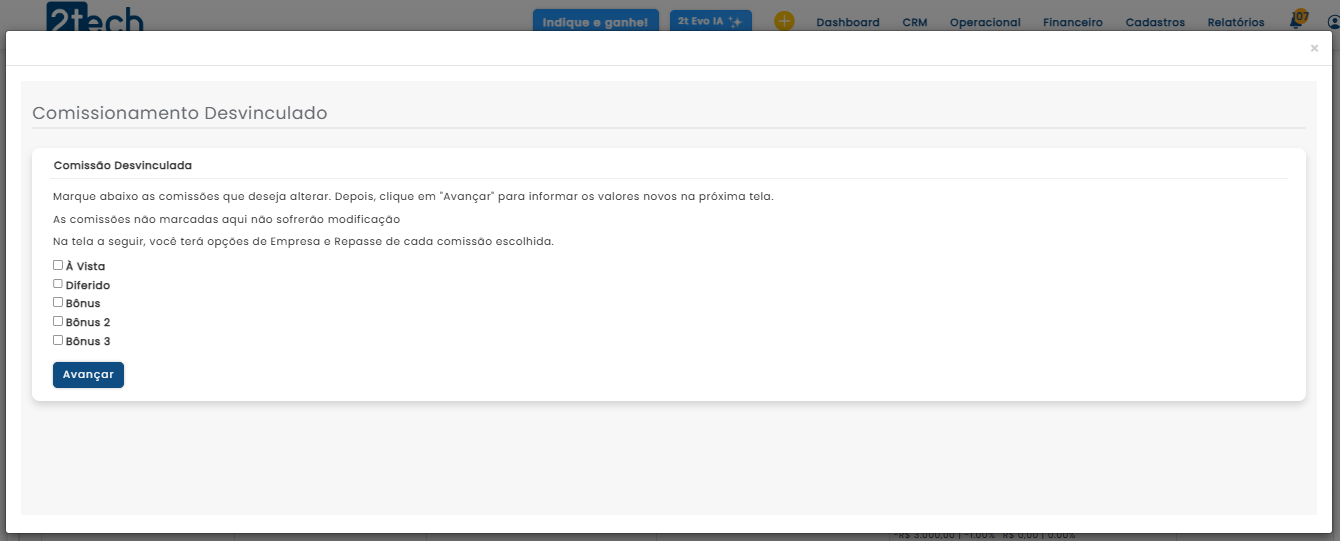Open the user profile icon
This screenshot has width=1341, height=541.
click(x=1333, y=22)
